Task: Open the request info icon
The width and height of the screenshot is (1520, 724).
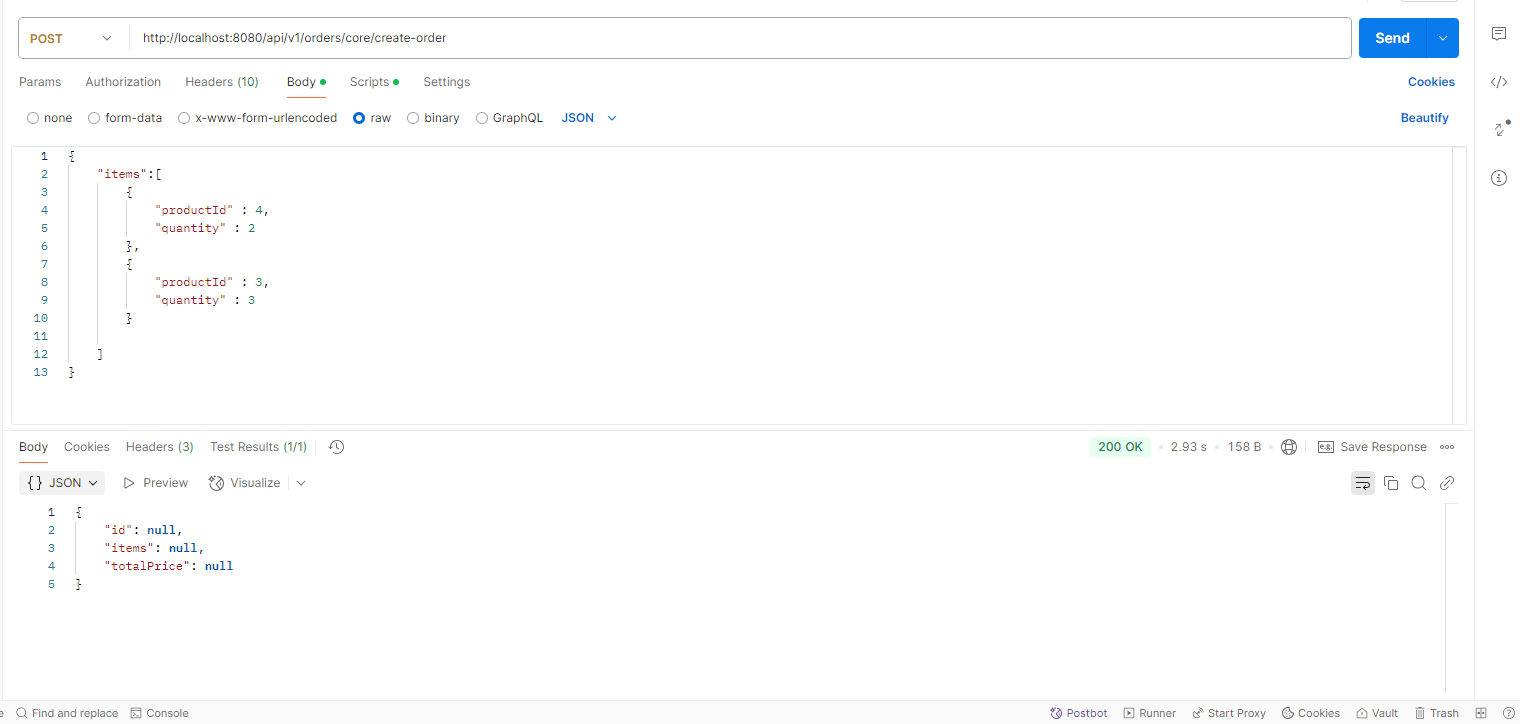Action: coord(1498,178)
